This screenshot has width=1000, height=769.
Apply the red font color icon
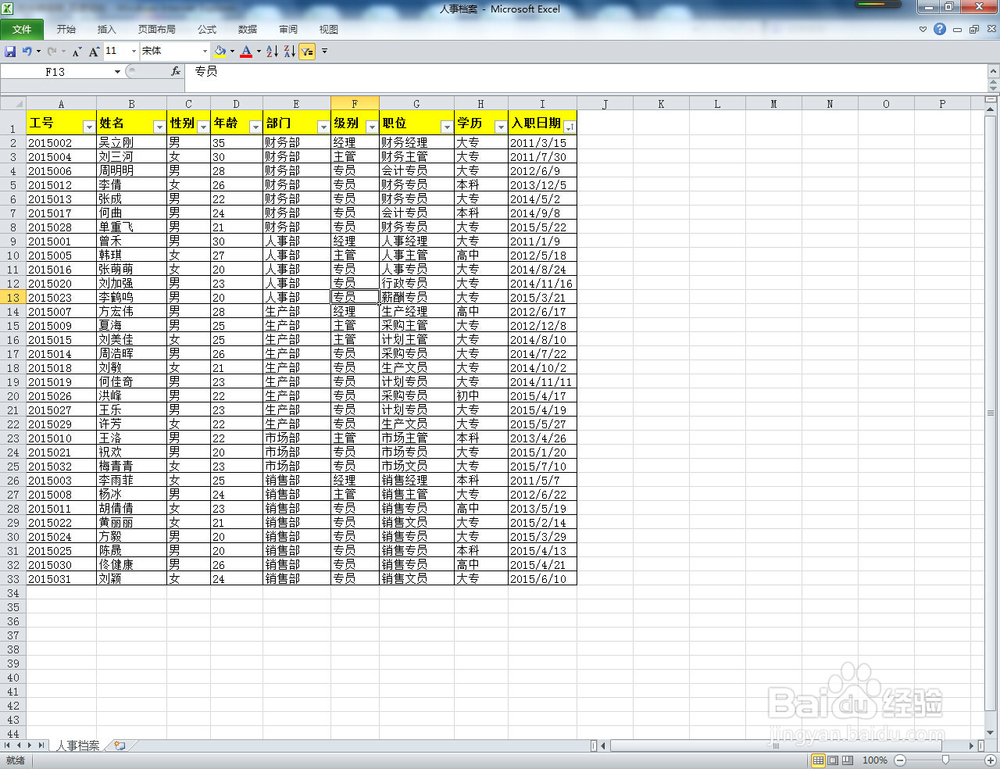247,51
